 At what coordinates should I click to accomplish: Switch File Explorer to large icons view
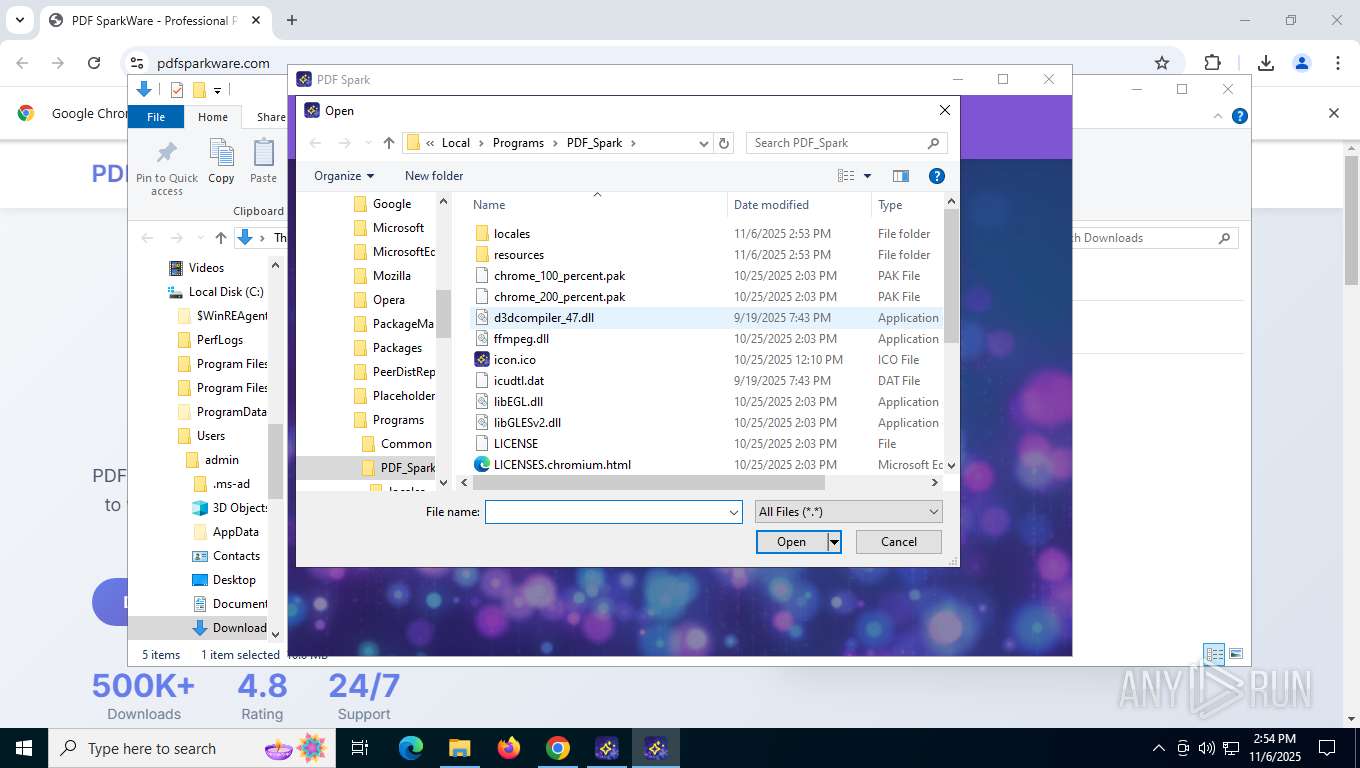click(1236, 655)
